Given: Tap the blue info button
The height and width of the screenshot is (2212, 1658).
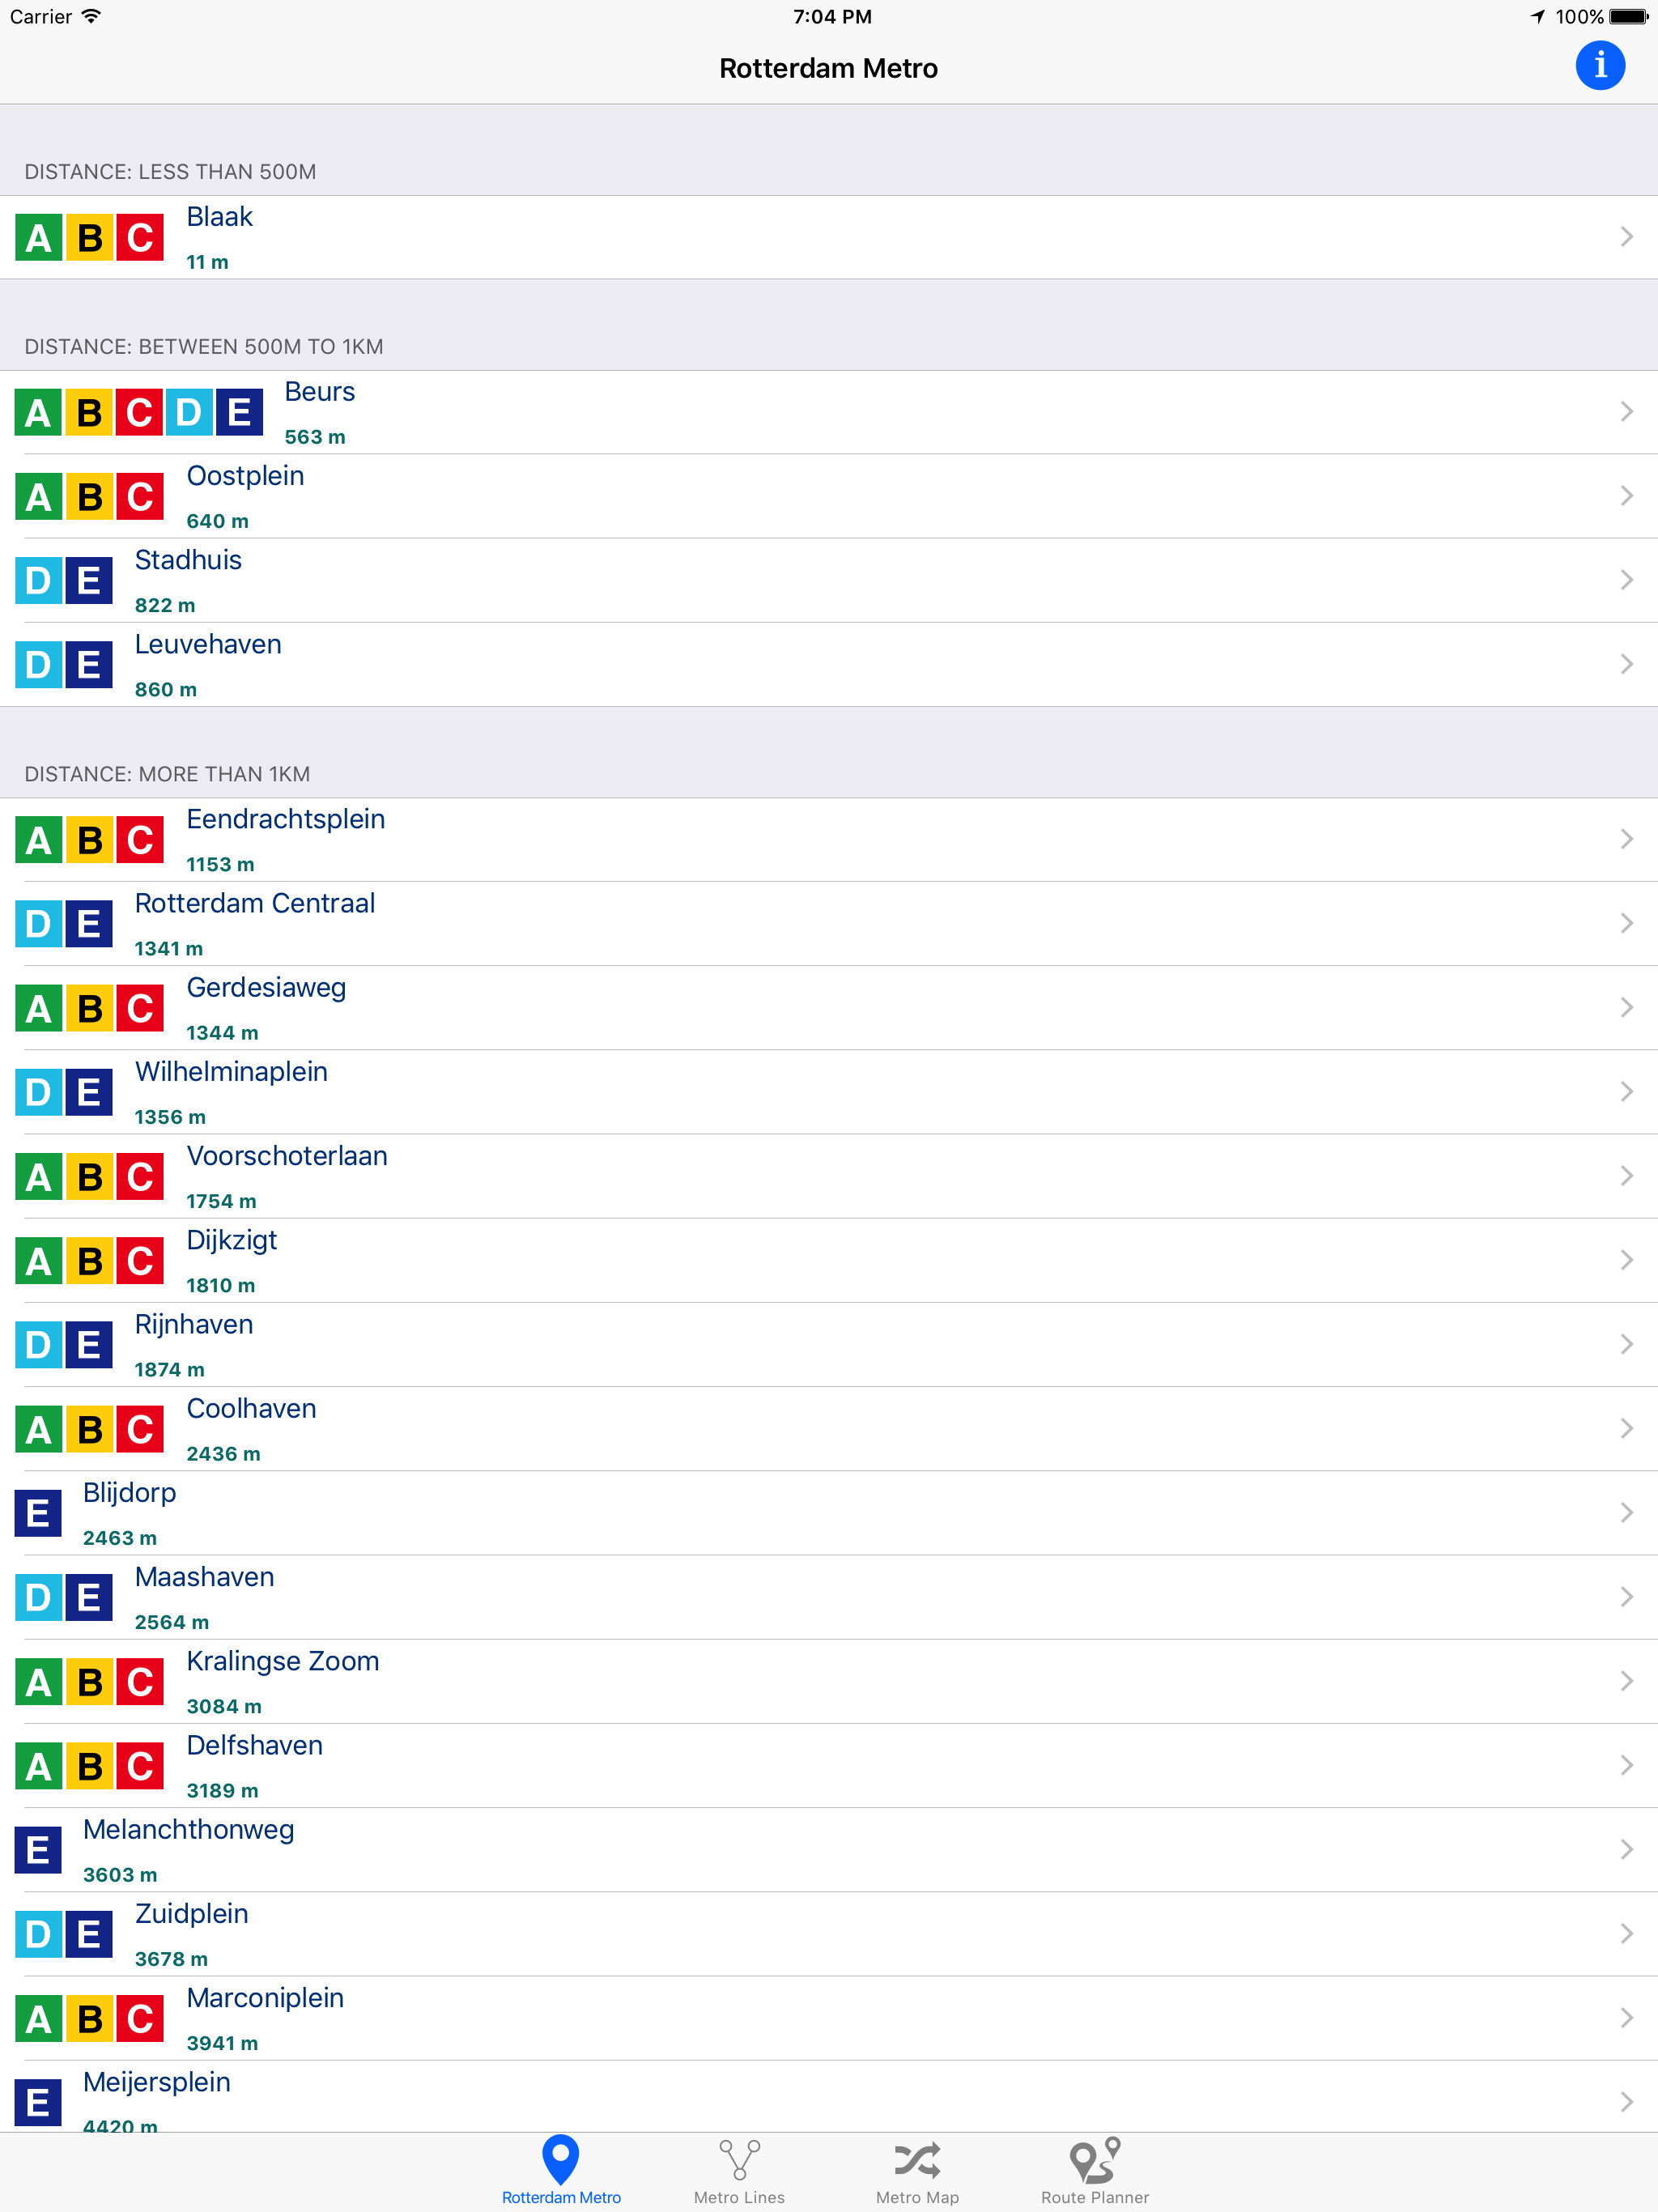Looking at the screenshot, I should tap(1599, 66).
